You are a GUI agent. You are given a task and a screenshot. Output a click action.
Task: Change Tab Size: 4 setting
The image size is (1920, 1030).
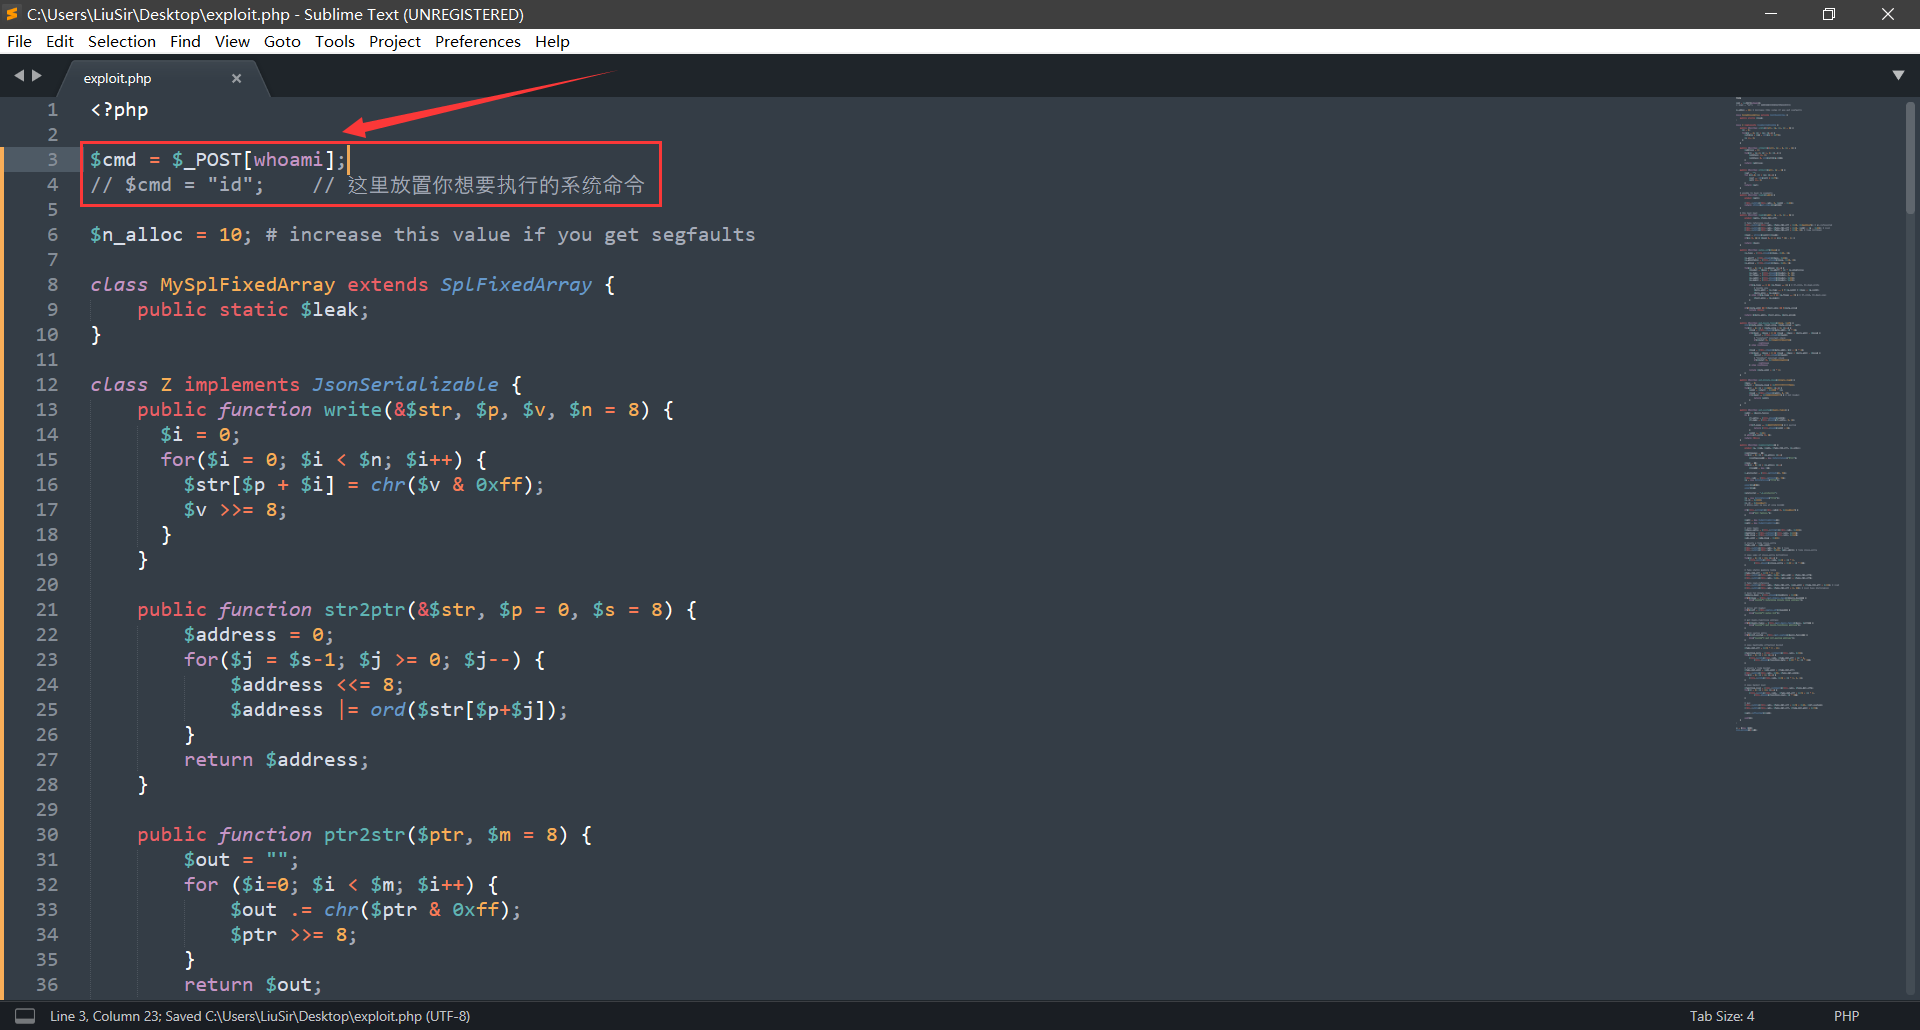pos(1722,1016)
